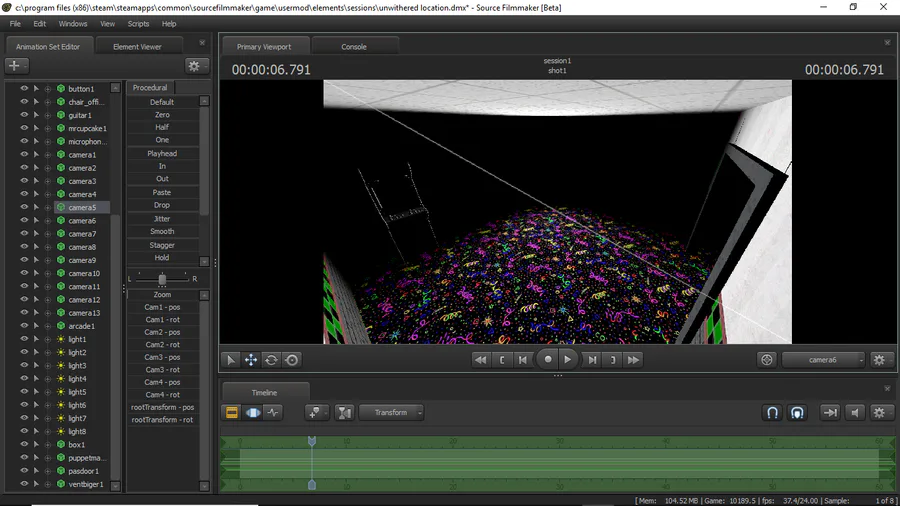Open the Scripts menu
Image resolution: width=900 pixels, height=506 pixels.
(x=138, y=23)
